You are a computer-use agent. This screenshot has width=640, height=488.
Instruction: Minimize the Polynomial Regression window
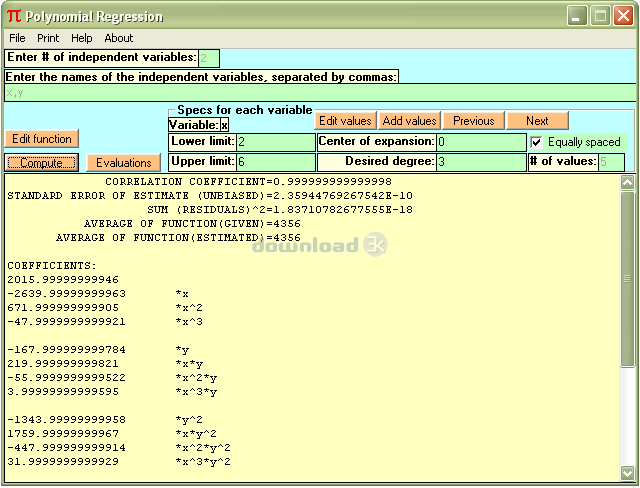pos(576,16)
